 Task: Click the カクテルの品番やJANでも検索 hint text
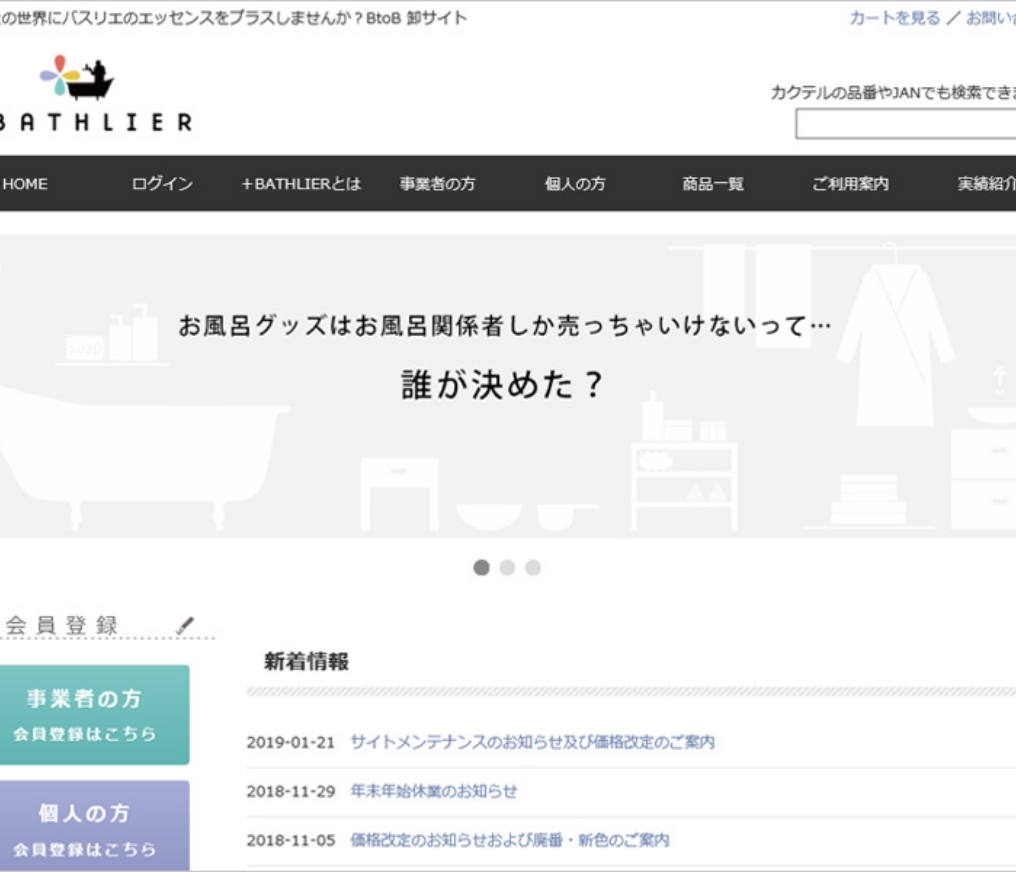893,93
